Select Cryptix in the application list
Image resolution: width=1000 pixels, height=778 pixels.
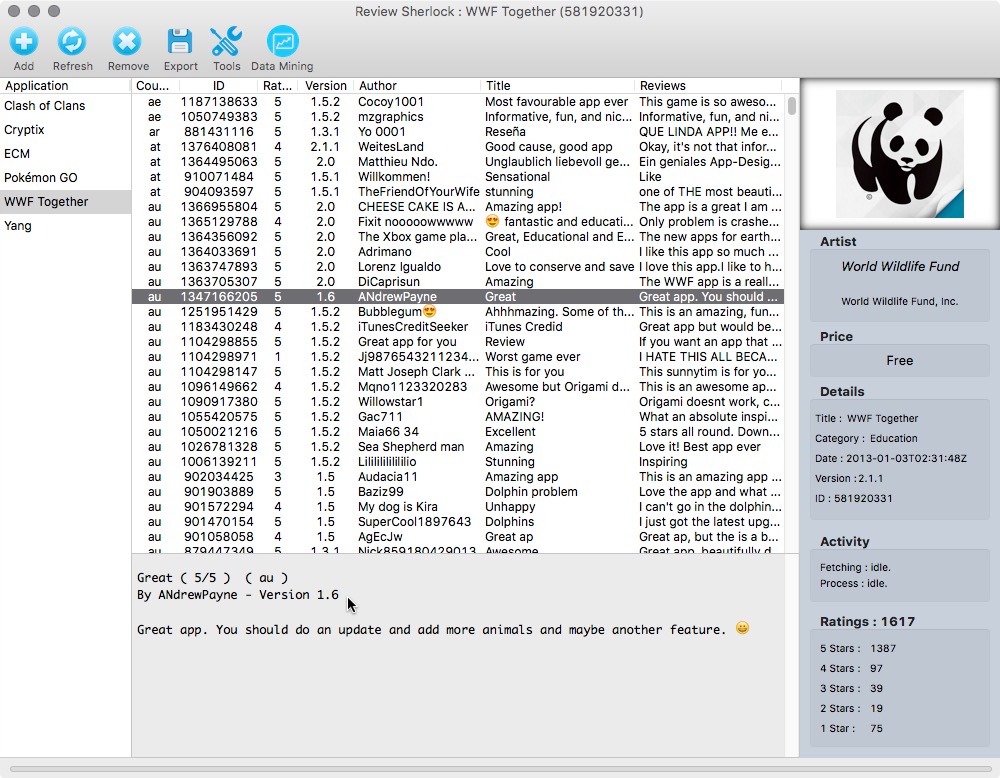coord(65,130)
